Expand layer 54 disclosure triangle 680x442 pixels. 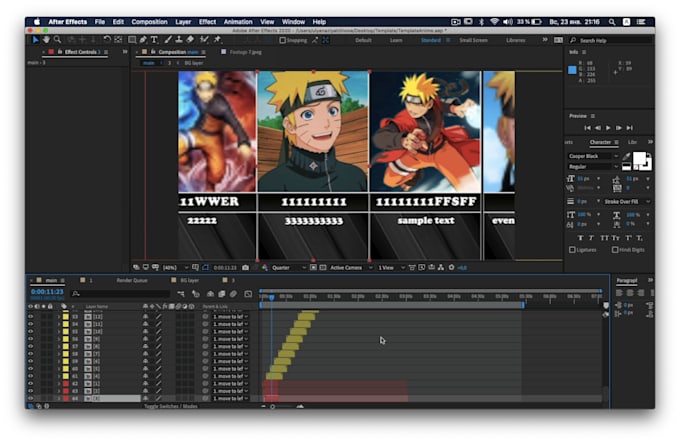(59, 324)
